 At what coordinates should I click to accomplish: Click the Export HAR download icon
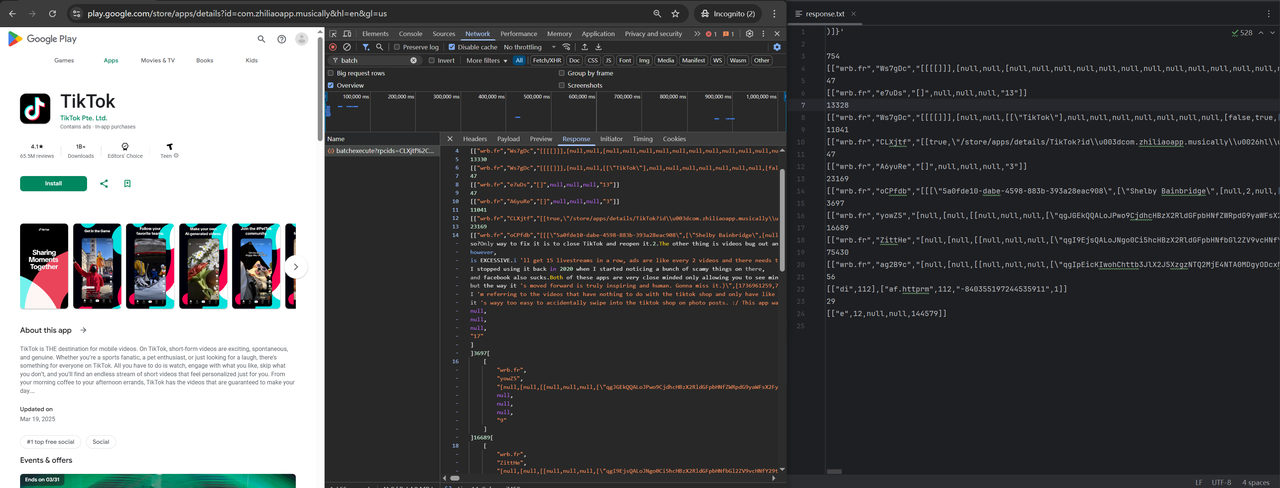pos(598,47)
